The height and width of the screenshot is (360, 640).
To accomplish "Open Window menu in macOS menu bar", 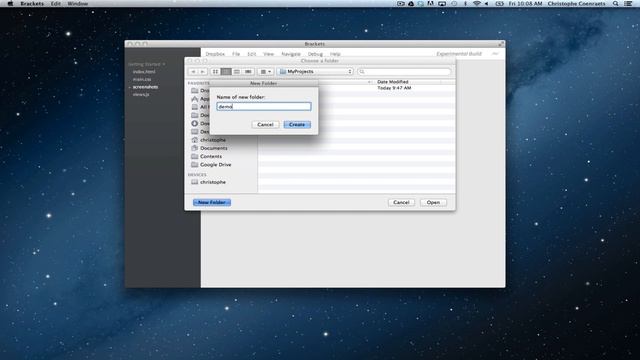I will (78, 4).
